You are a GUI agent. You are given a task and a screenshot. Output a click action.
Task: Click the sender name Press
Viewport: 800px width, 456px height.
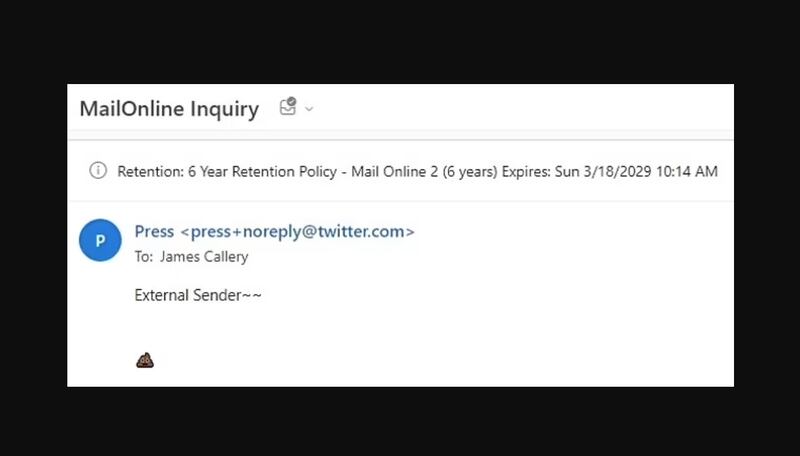point(154,232)
